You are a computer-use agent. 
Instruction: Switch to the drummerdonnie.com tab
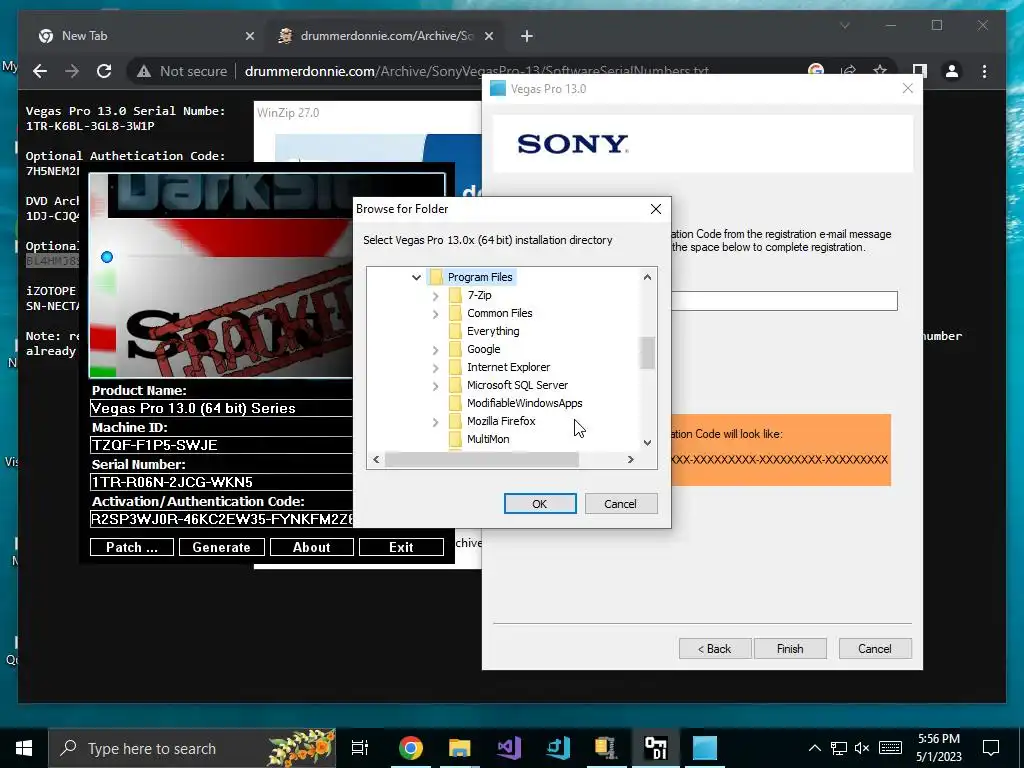click(x=385, y=36)
